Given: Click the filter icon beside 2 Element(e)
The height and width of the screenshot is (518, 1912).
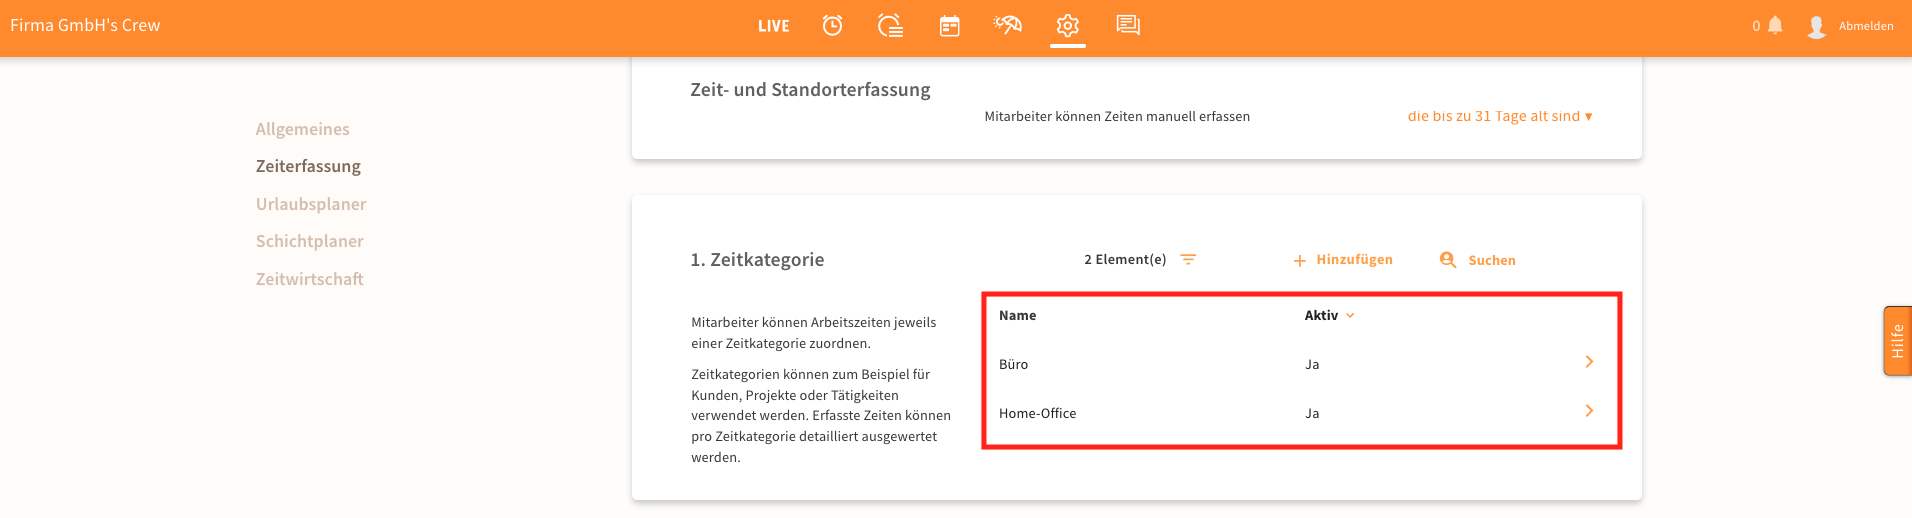Looking at the screenshot, I should coord(1188,259).
